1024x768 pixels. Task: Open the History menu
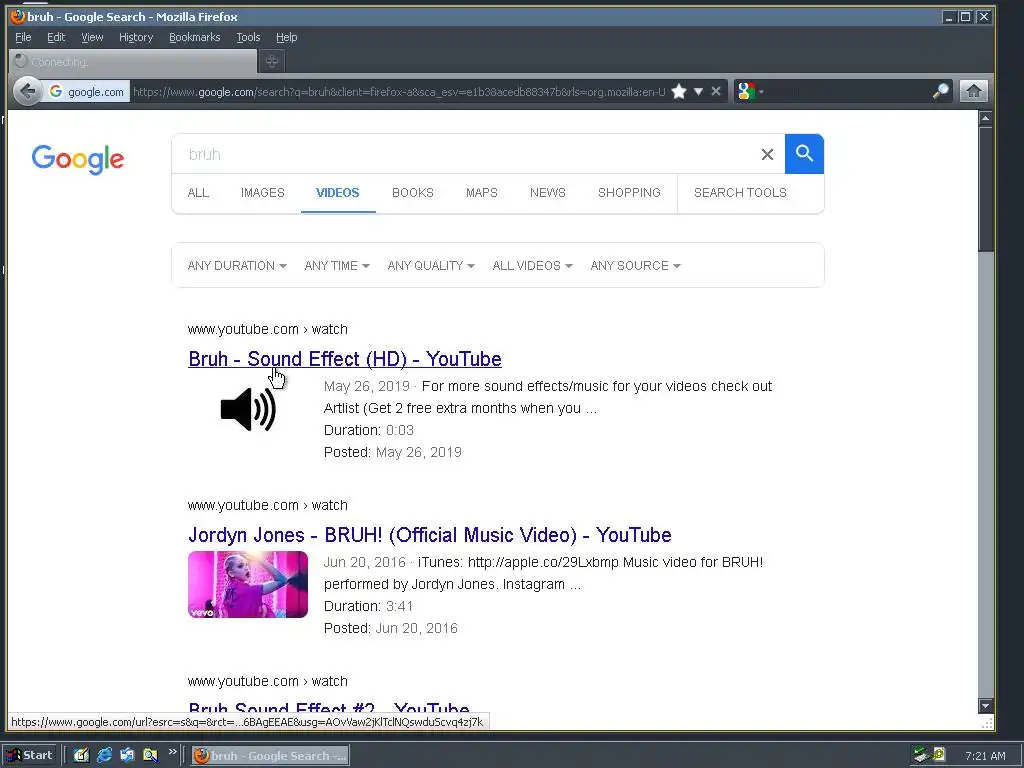pos(136,37)
